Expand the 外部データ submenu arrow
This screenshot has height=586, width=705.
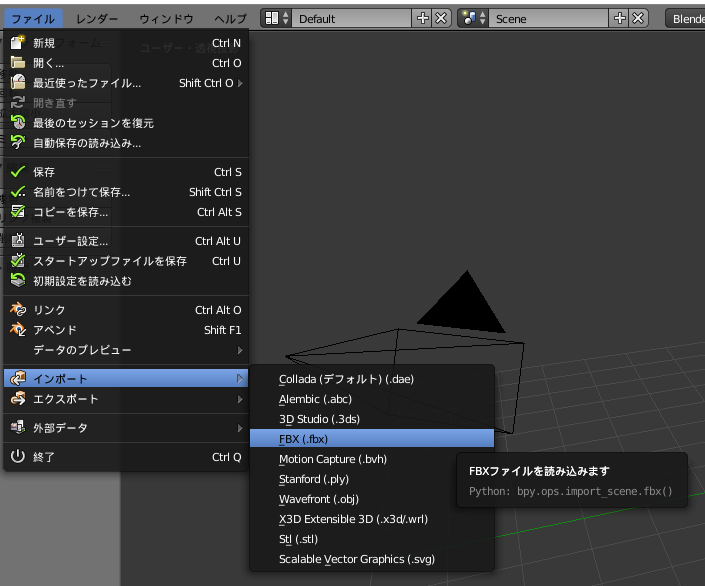pyautogui.click(x=240, y=428)
